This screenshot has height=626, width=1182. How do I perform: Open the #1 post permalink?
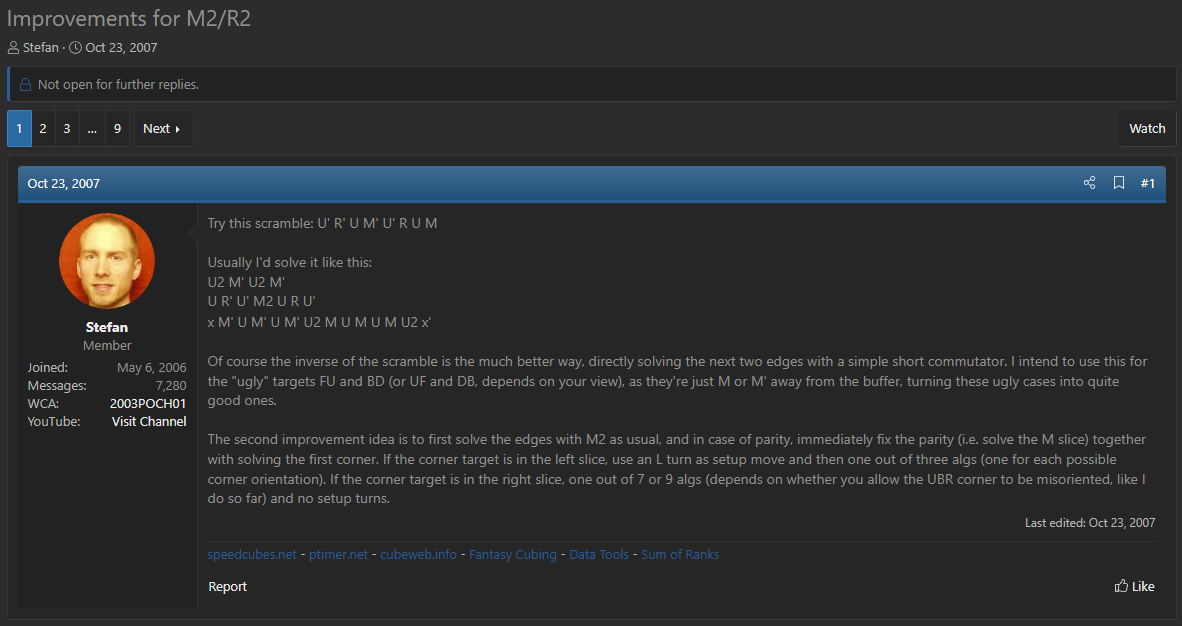[1147, 183]
